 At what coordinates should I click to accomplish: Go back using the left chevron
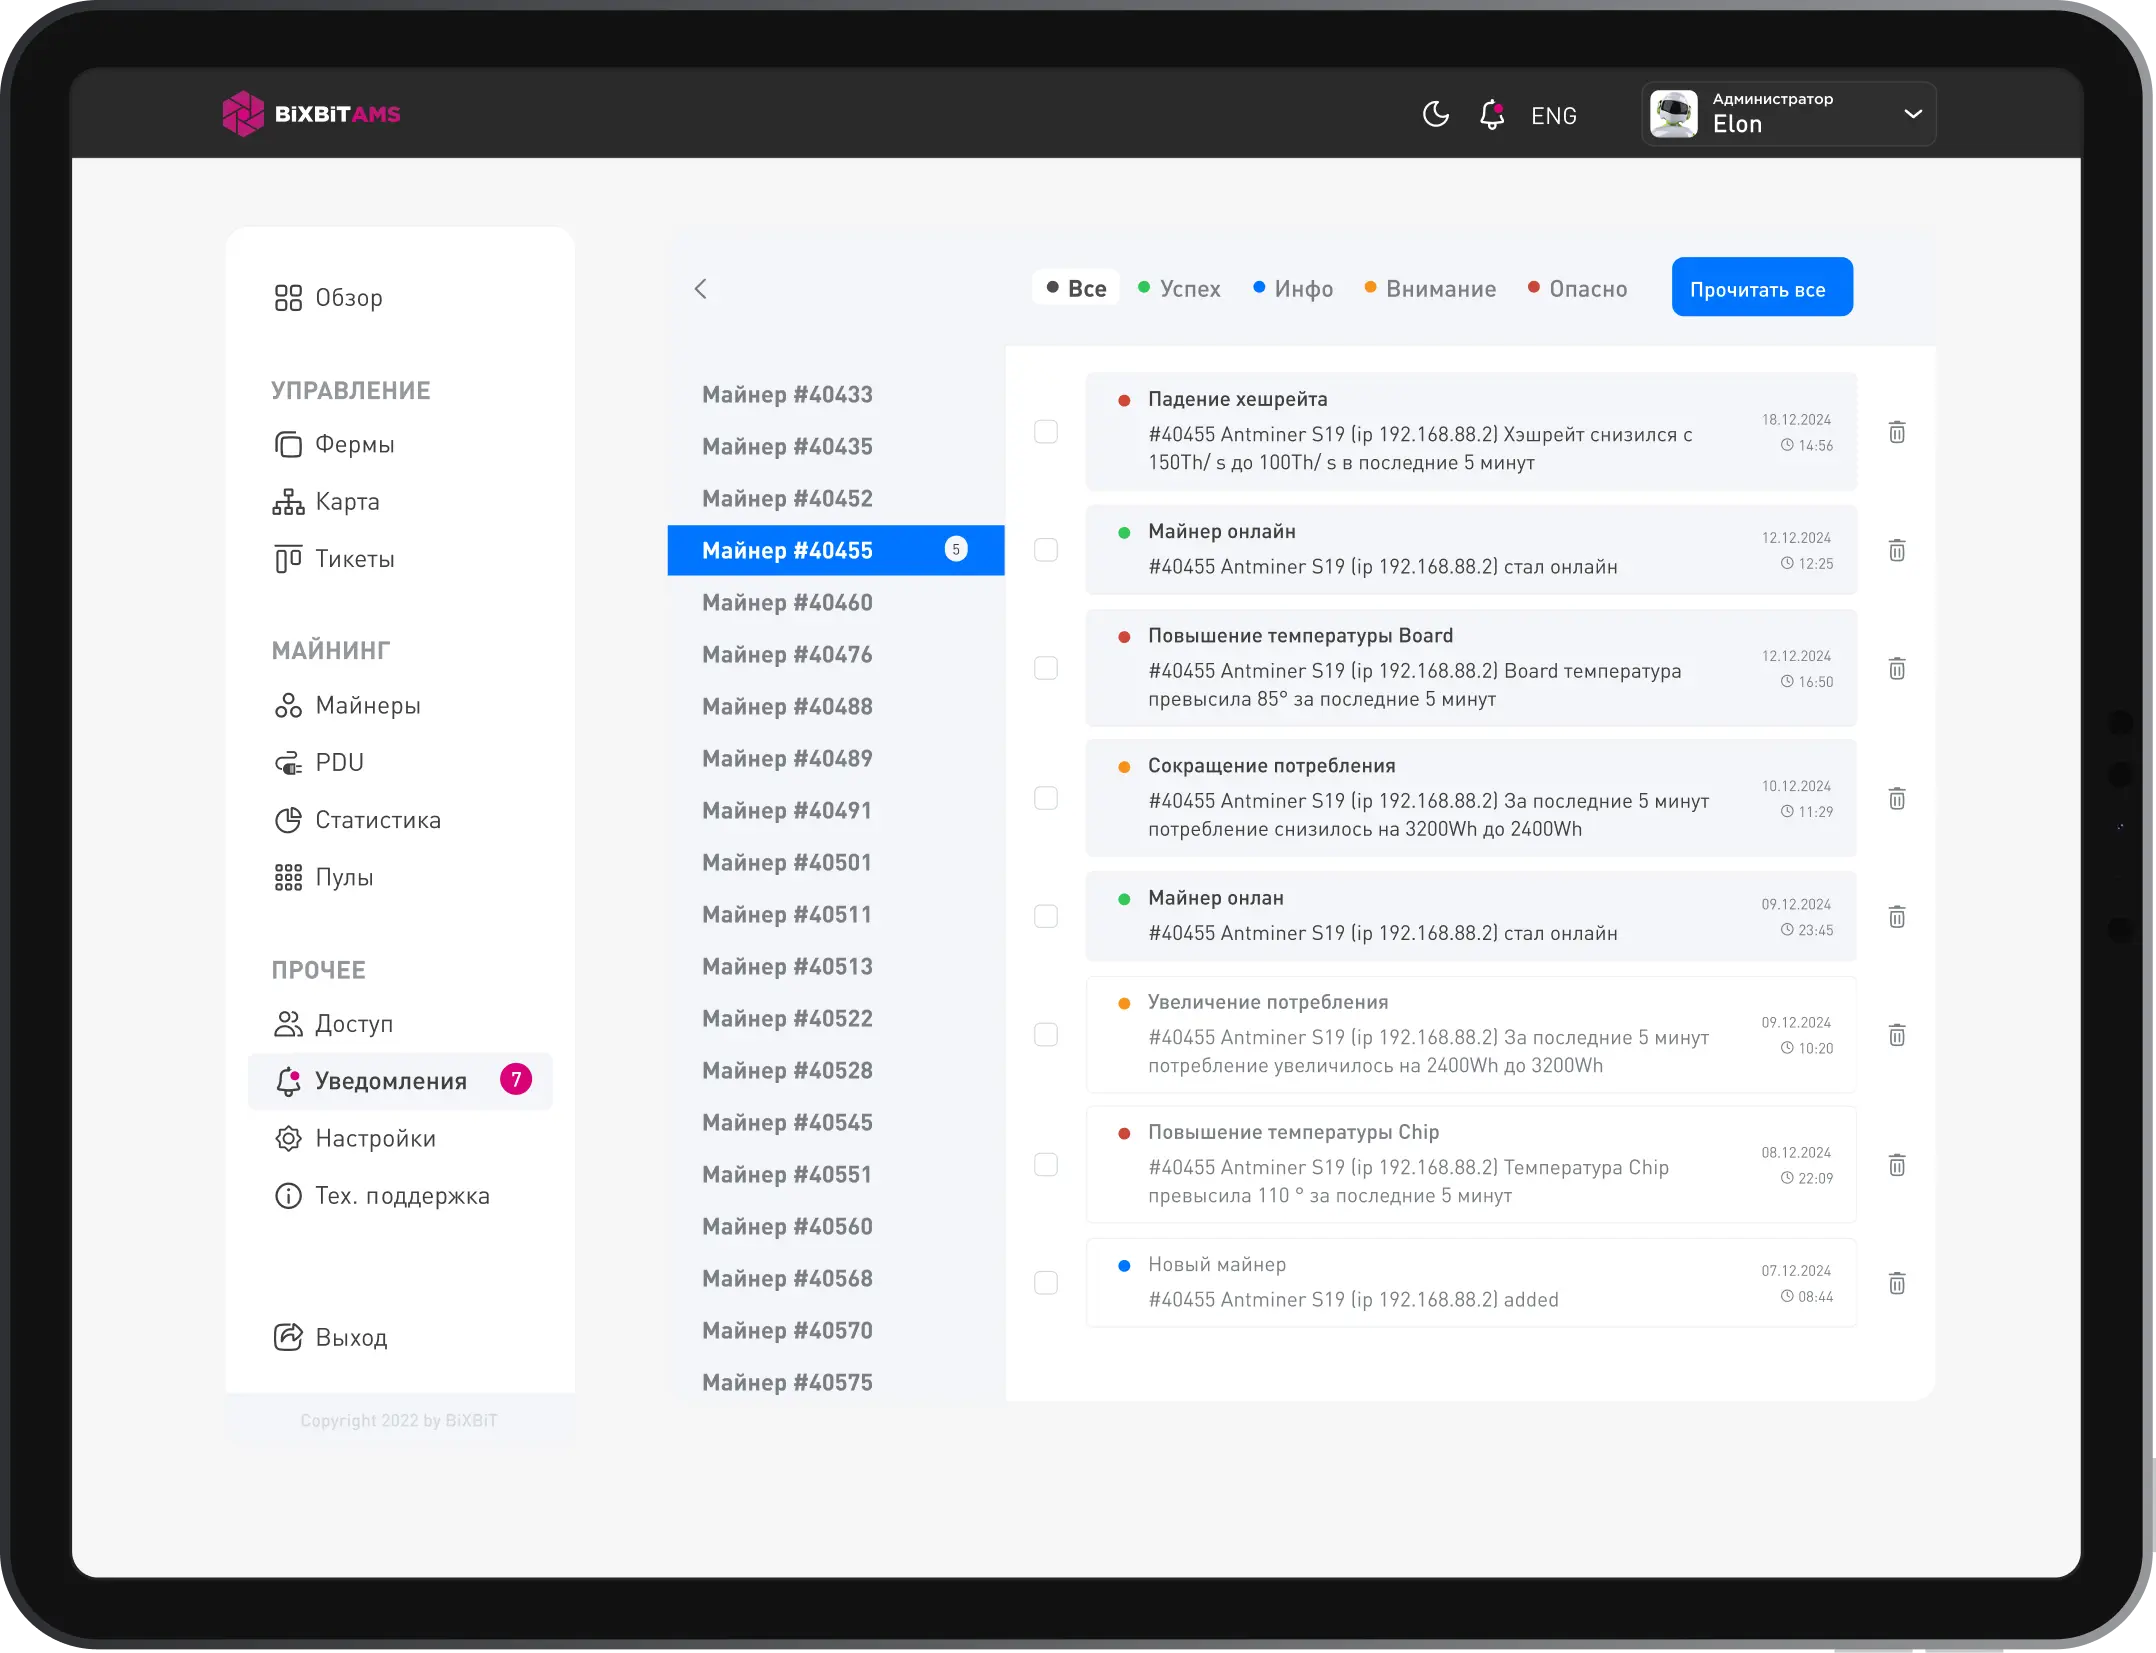point(700,289)
